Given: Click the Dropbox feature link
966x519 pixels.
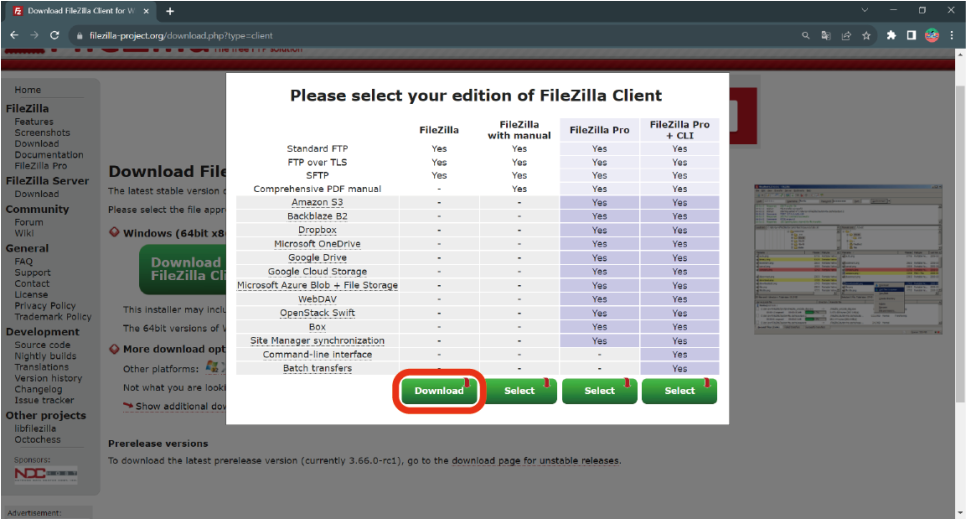Looking at the screenshot, I should tap(317, 230).
